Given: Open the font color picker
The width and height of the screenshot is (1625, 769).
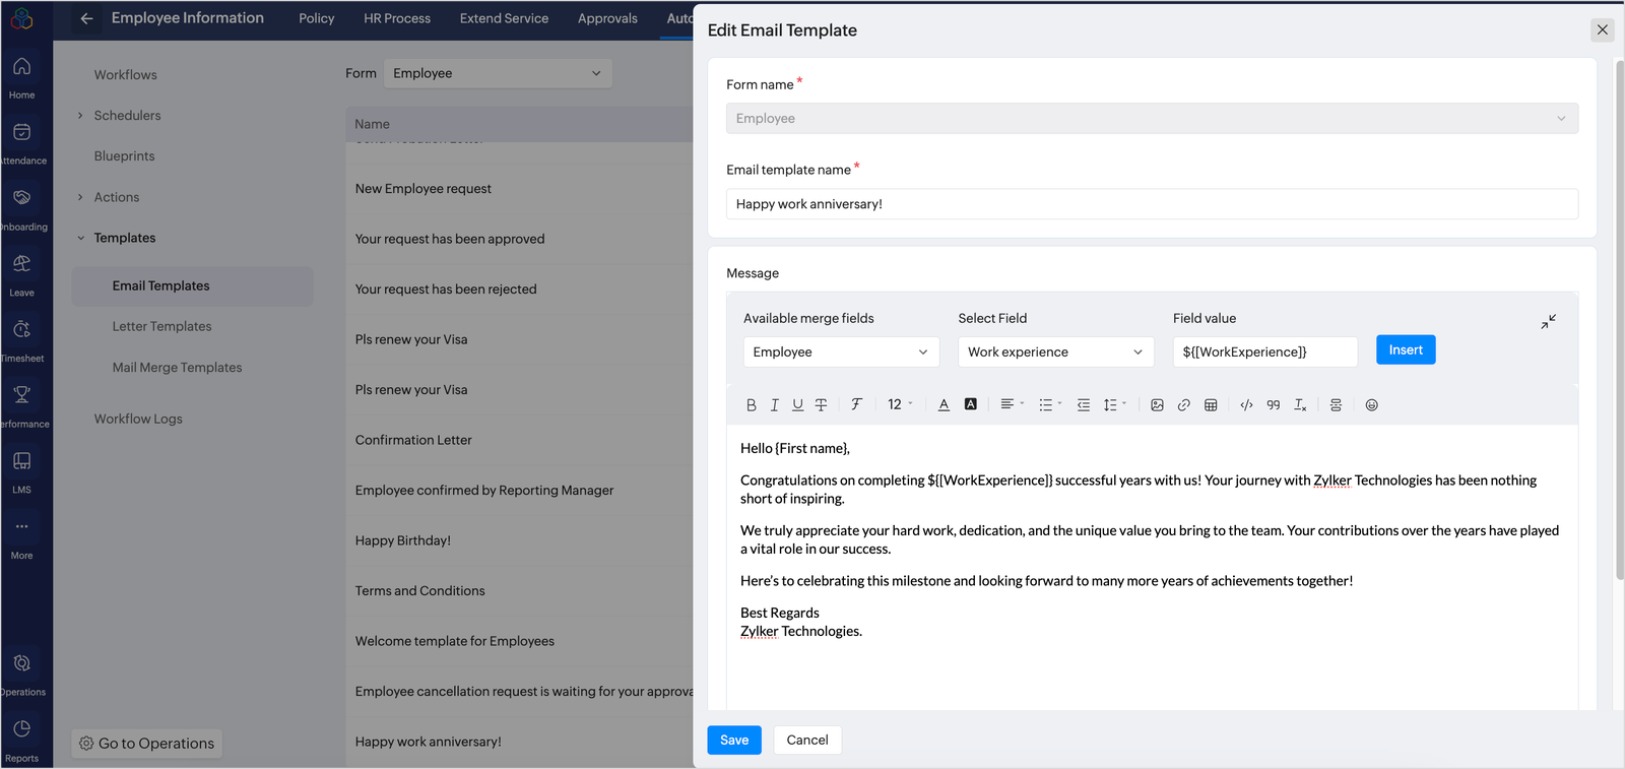Looking at the screenshot, I should click(x=943, y=405).
